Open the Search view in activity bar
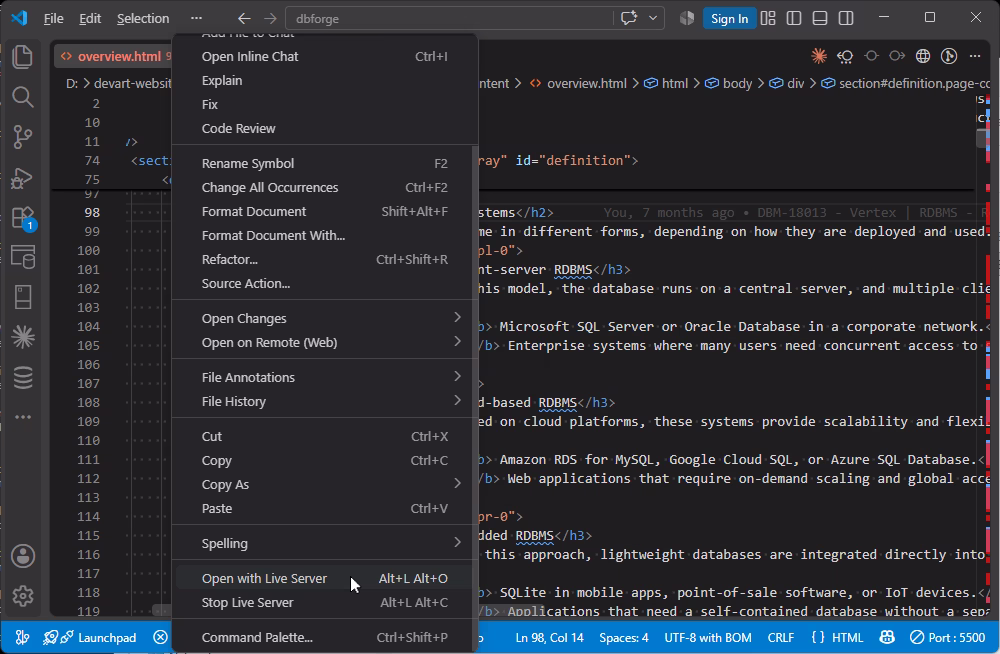1000x654 pixels. 23,97
